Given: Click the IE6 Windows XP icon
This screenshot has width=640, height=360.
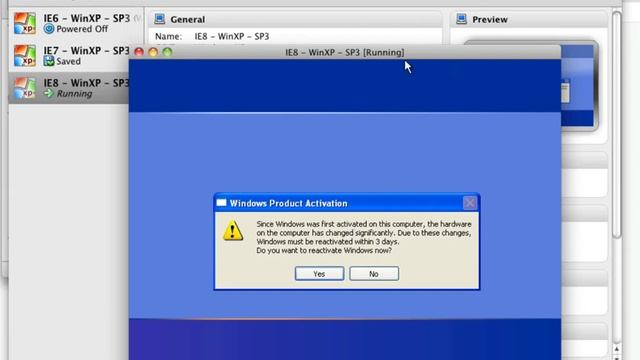Looking at the screenshot, I should tap(24, 23).
